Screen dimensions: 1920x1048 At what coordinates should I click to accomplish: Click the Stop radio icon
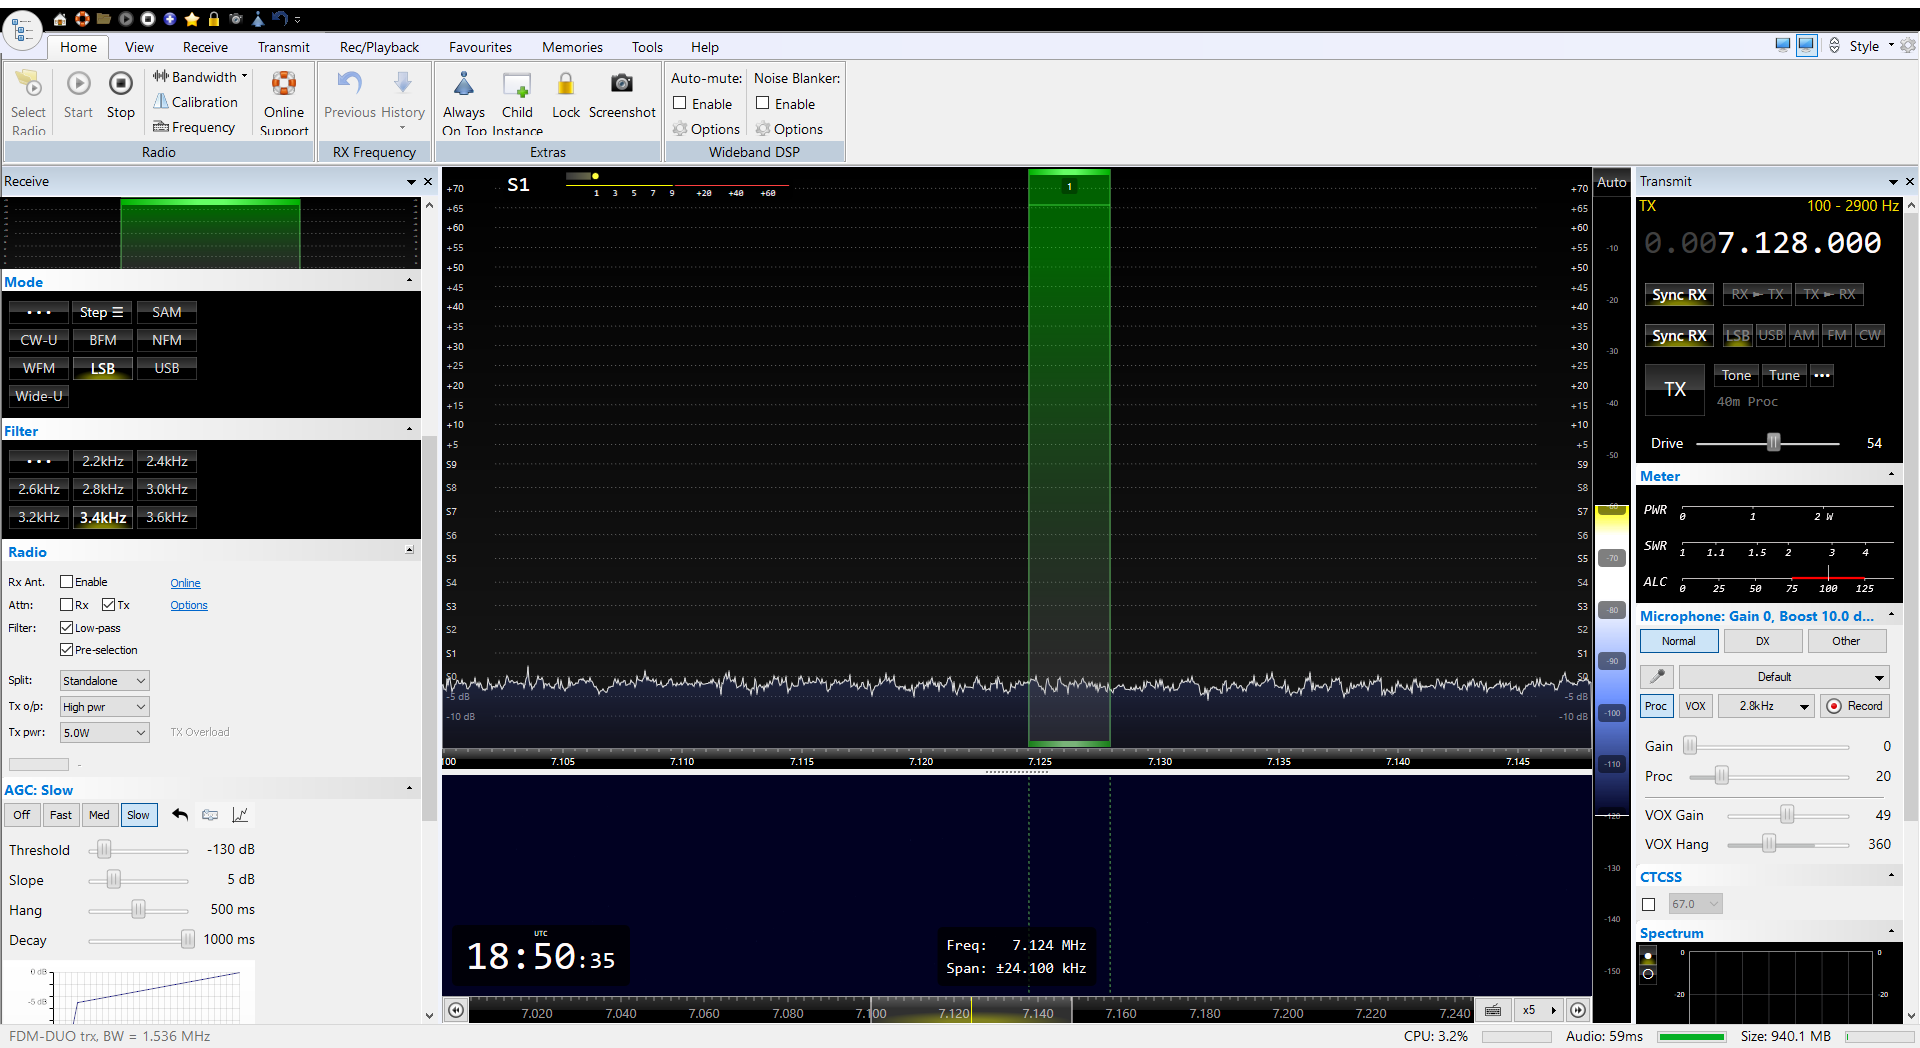120,84
